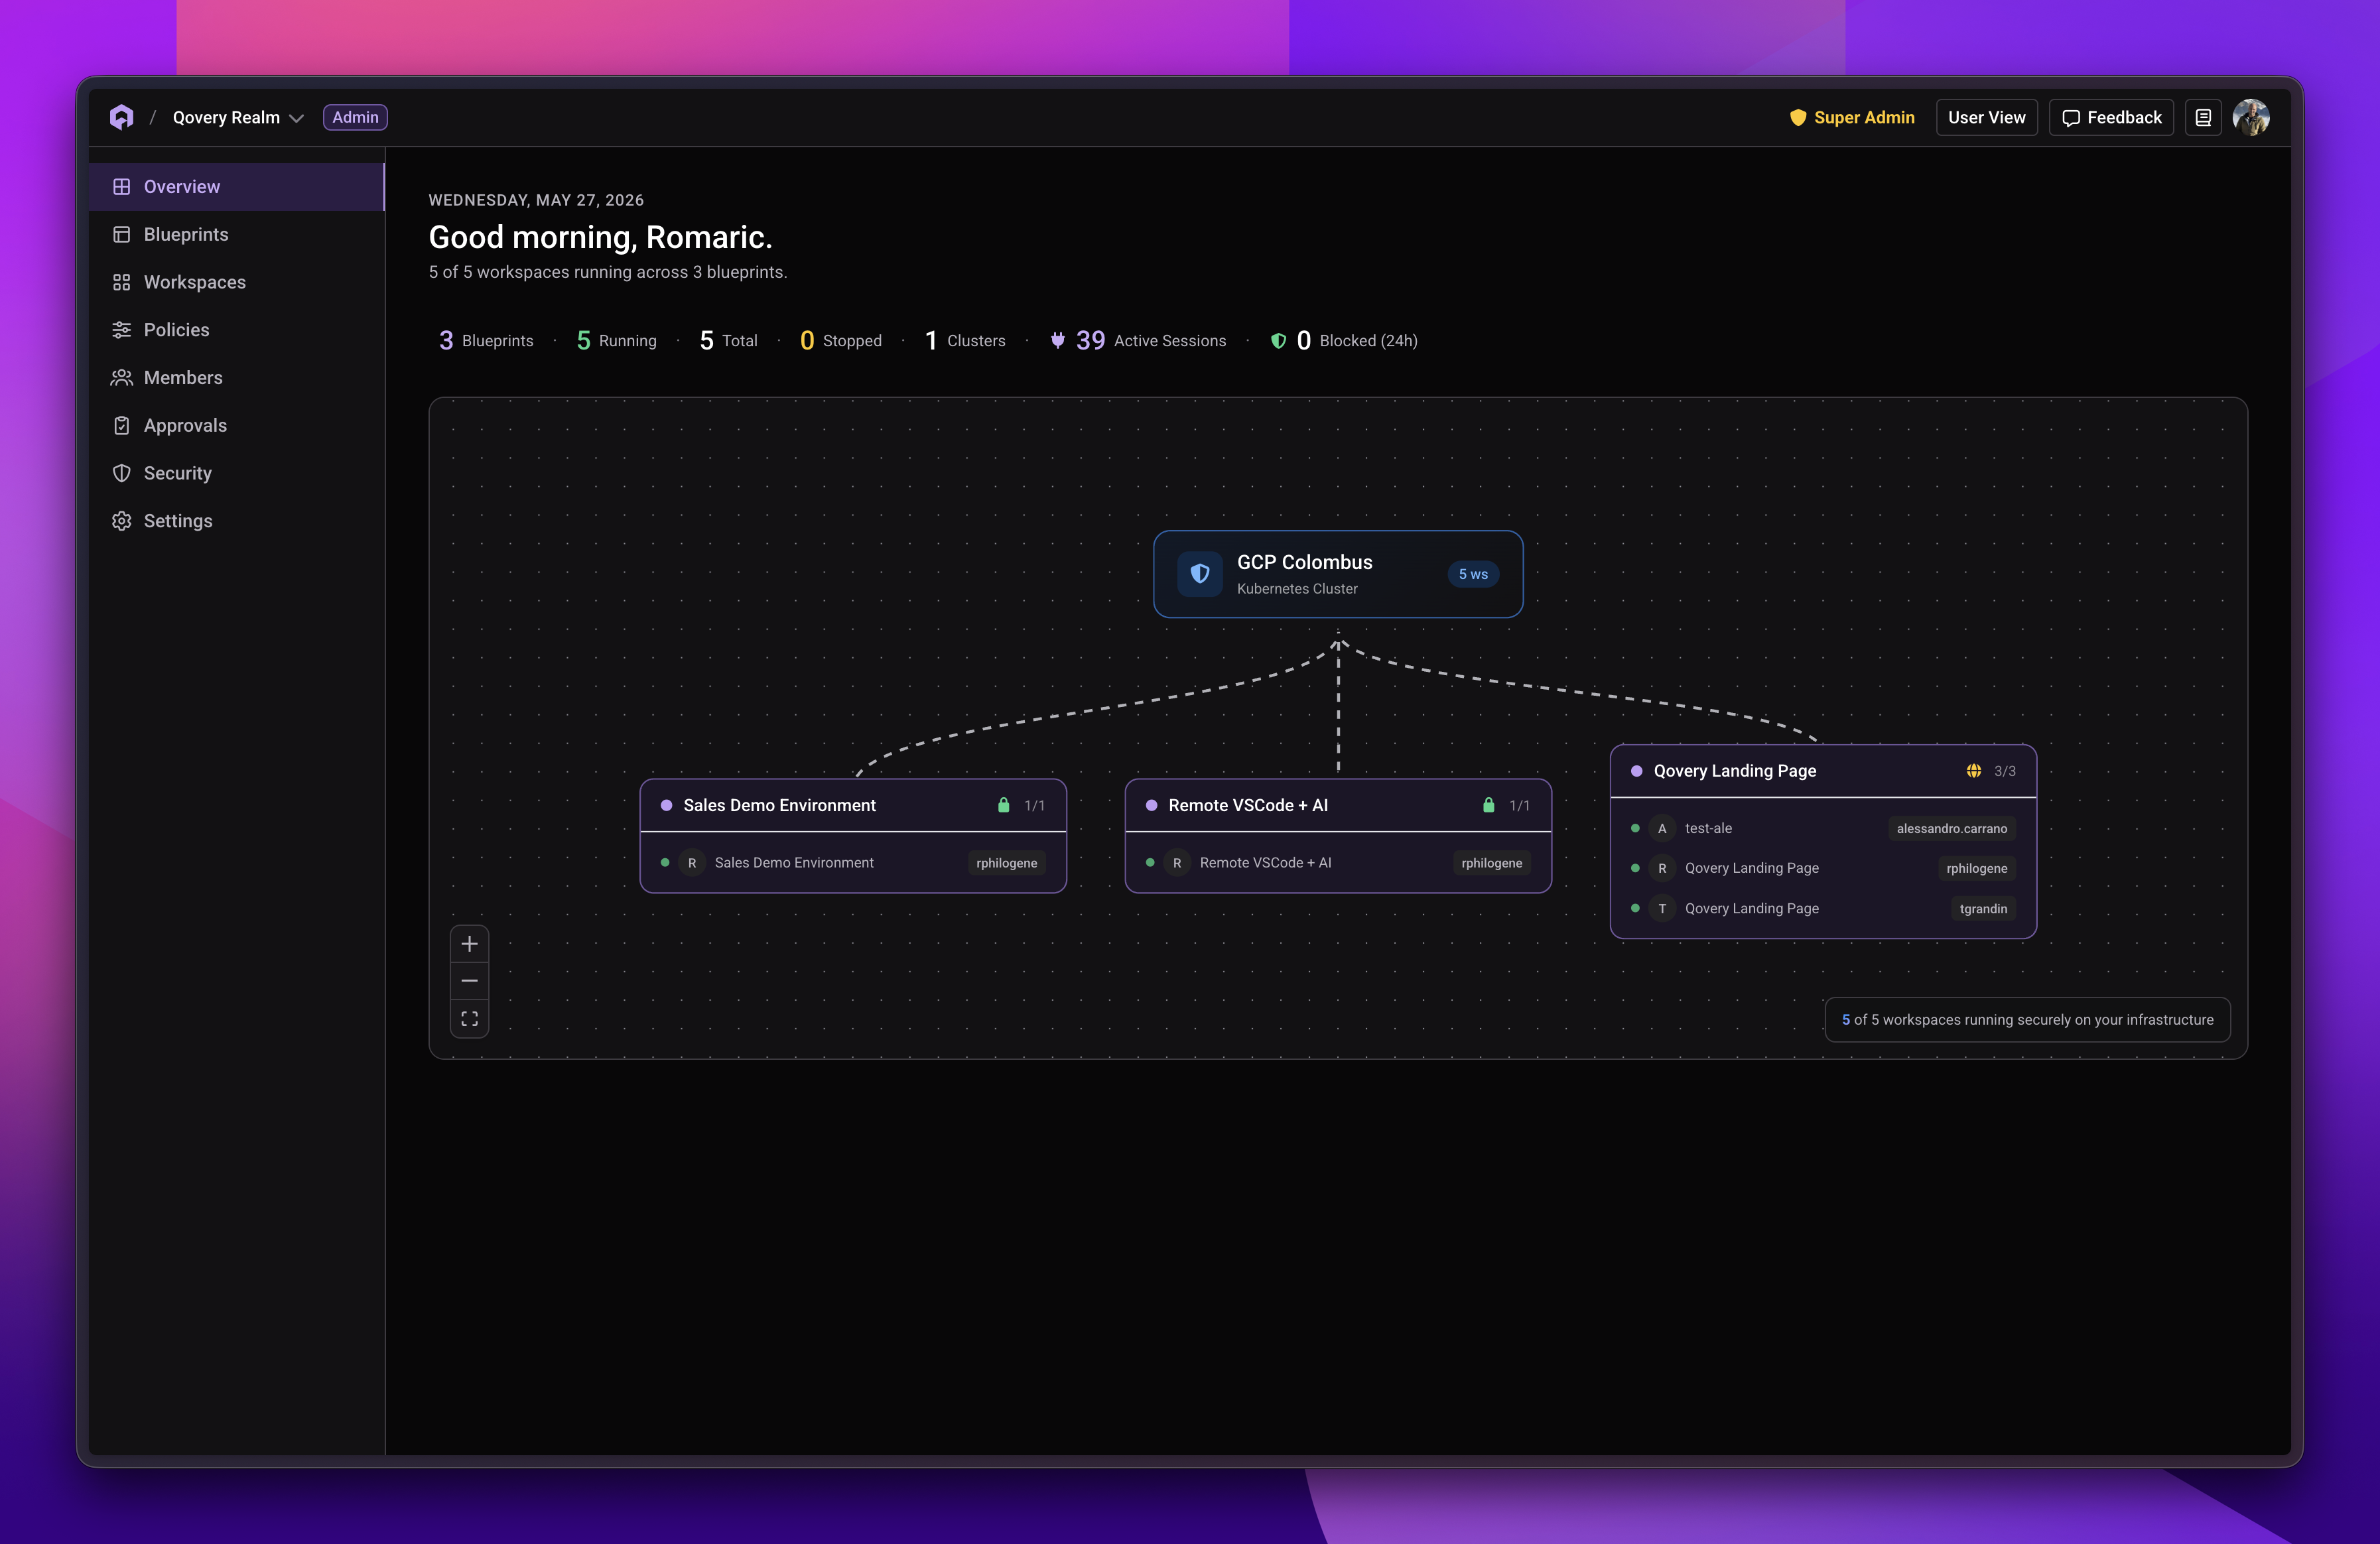2380x1544 pixels.
Task: Open the Sales Demo Environment workspace row
Action: click(x=853, y=862)
